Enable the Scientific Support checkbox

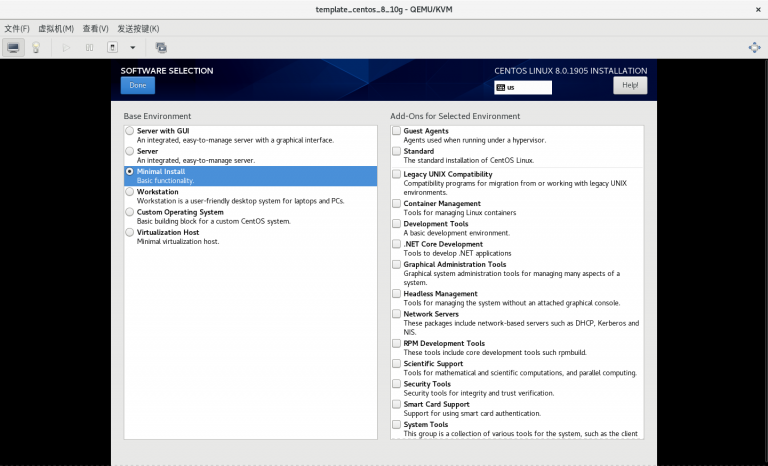pos(396,364)
